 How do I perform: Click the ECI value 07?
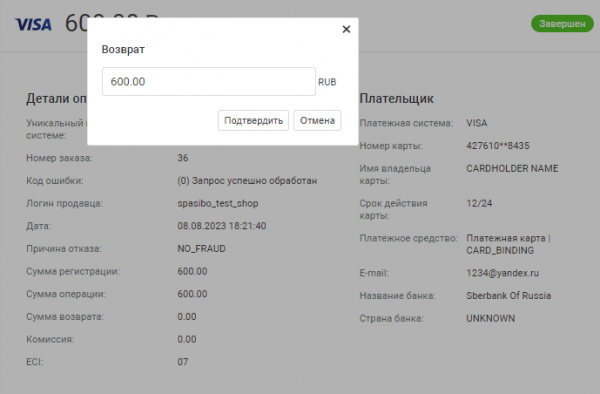pos(183,362)
